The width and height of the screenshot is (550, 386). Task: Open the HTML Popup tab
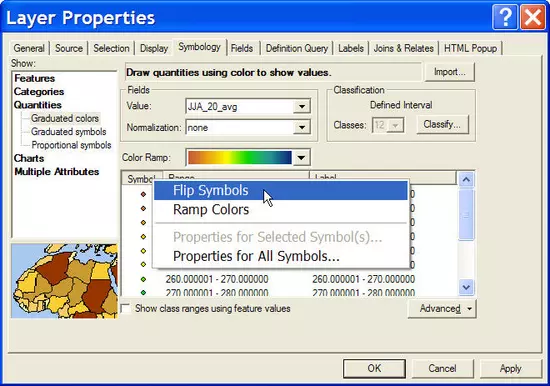click(470, 48)
